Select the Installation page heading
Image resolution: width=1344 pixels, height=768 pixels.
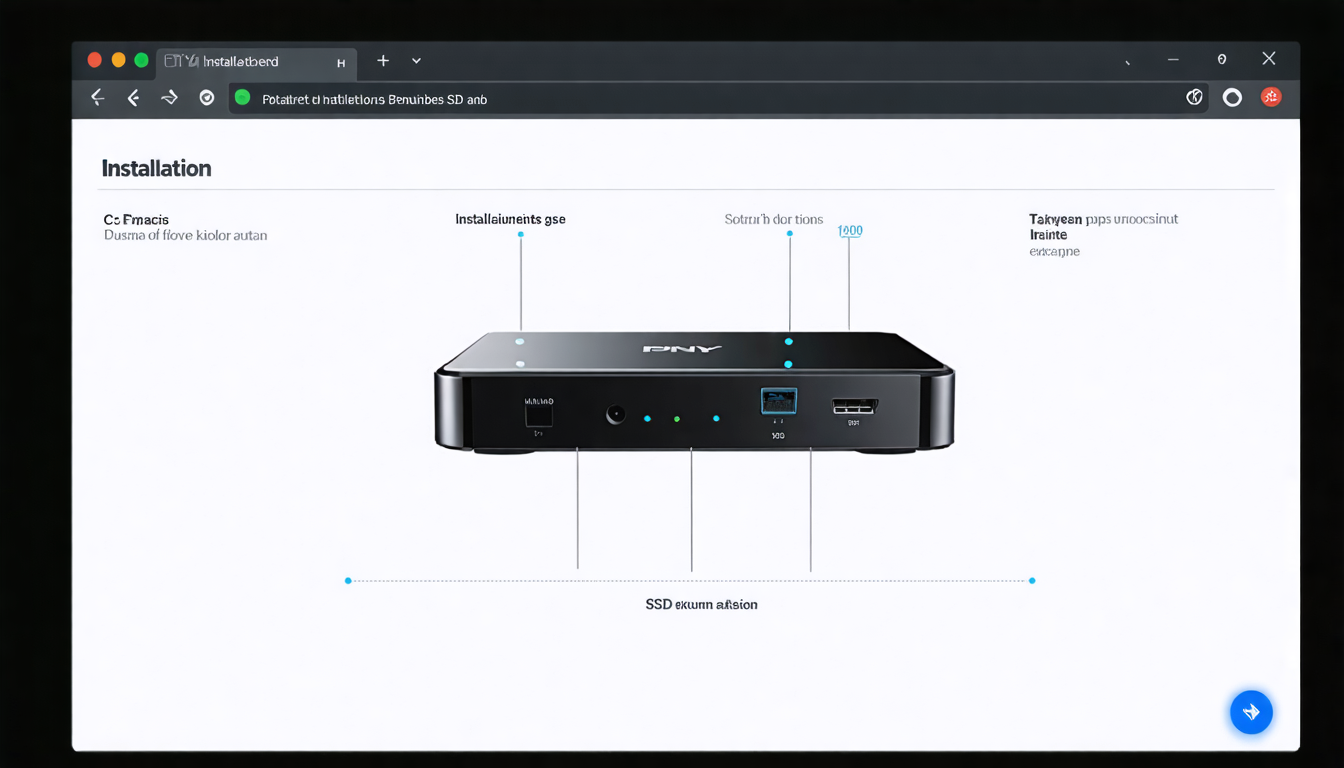tap(156, 167)
